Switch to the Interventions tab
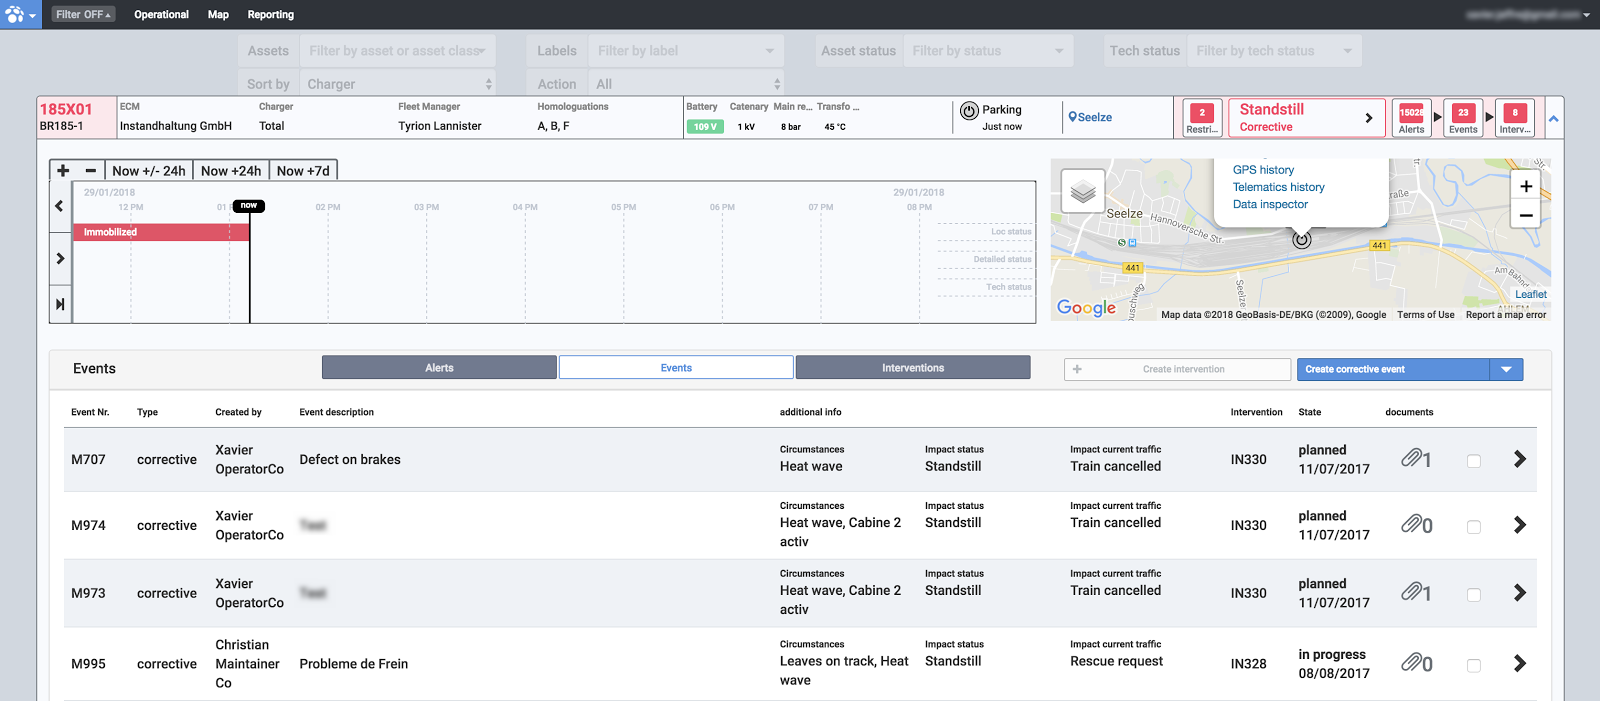 [x=912, y=368]
